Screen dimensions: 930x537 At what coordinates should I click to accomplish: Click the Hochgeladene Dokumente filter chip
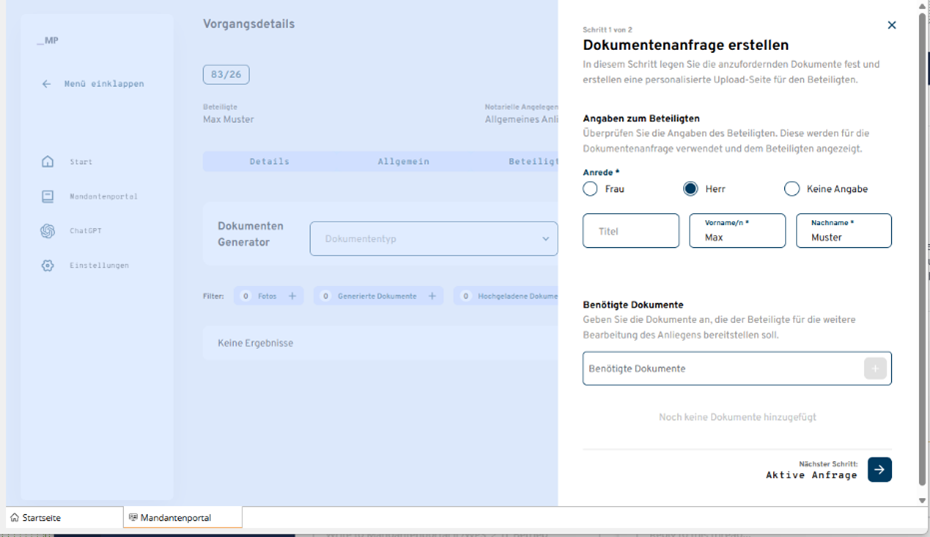tap(506, 295)
